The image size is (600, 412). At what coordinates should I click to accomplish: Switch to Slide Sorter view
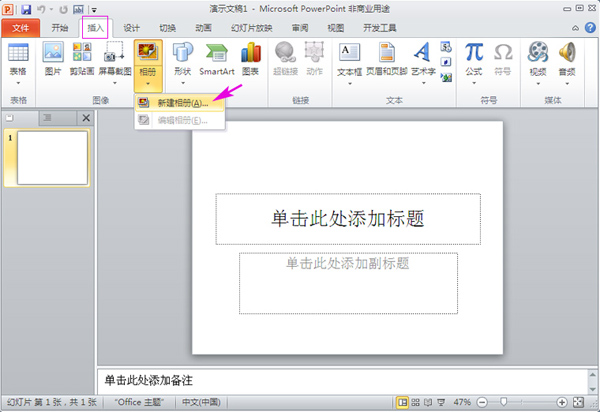pos(415,402)
